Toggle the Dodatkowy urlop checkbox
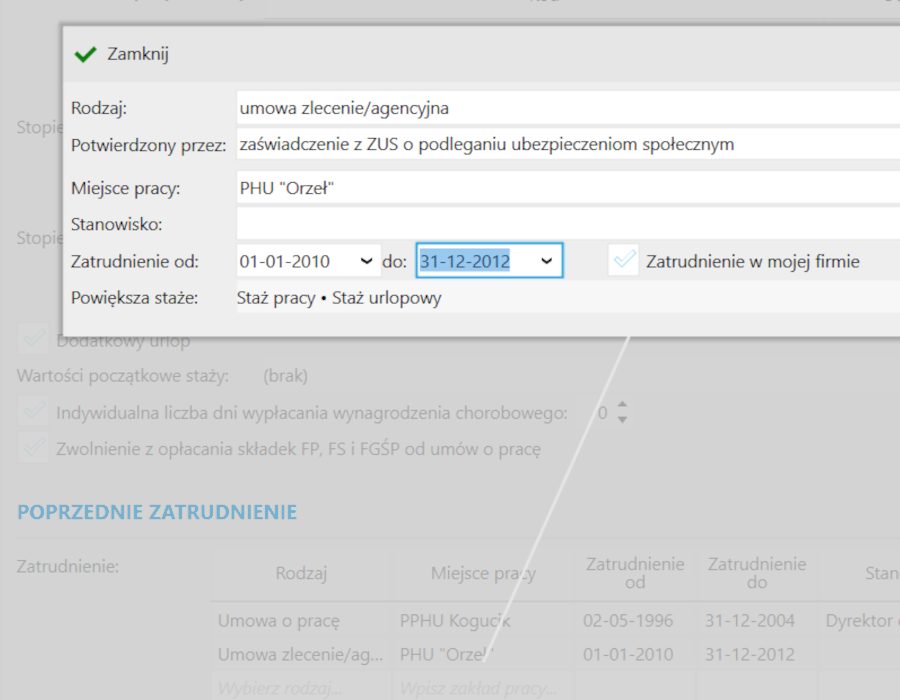This screenshot has height=700, width=900. pyautogui.click(x=34, y=341)
